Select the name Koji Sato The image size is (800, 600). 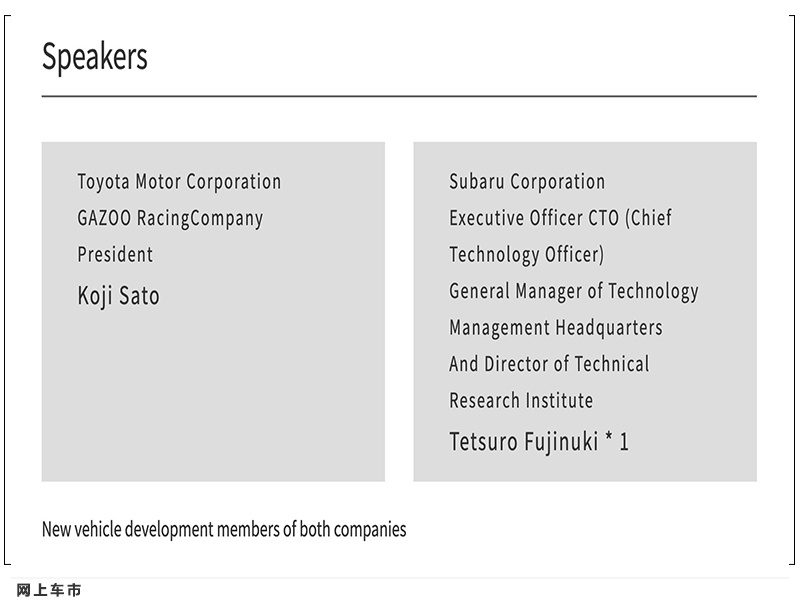point(118,296)
